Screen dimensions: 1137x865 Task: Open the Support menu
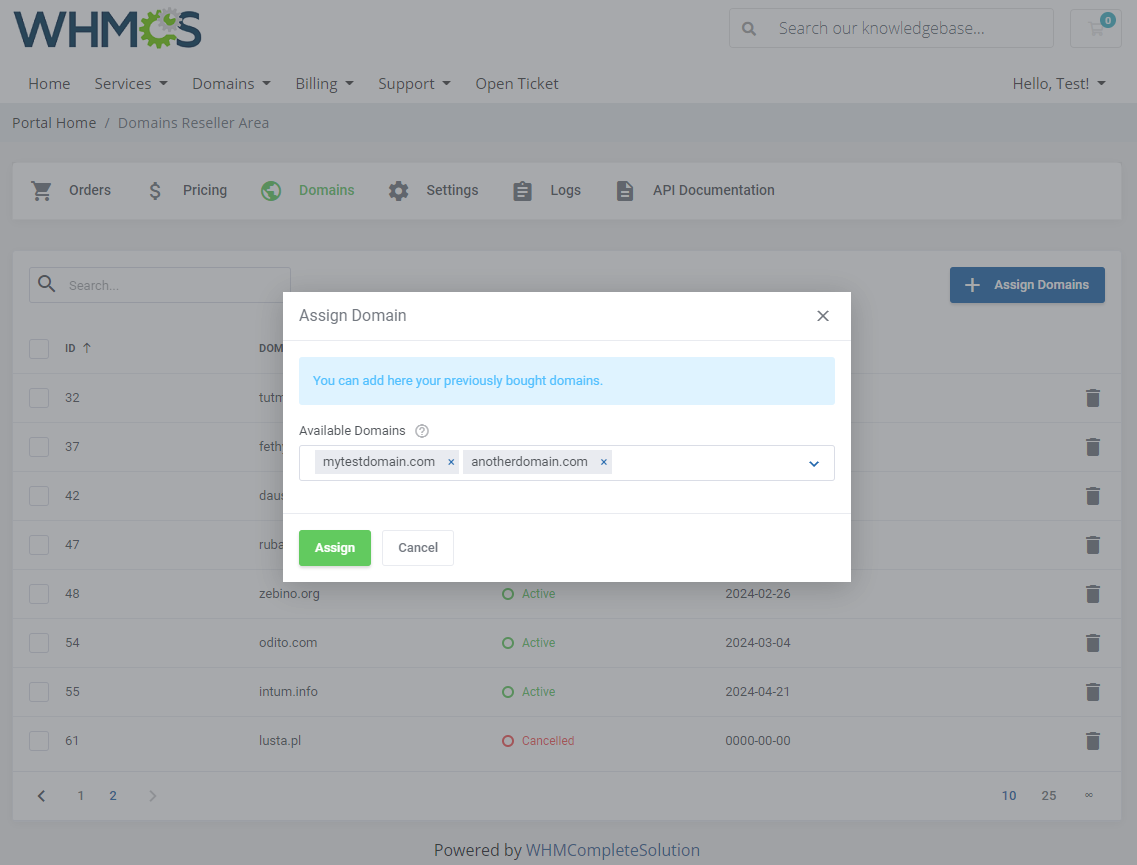(x=413, y=84)
